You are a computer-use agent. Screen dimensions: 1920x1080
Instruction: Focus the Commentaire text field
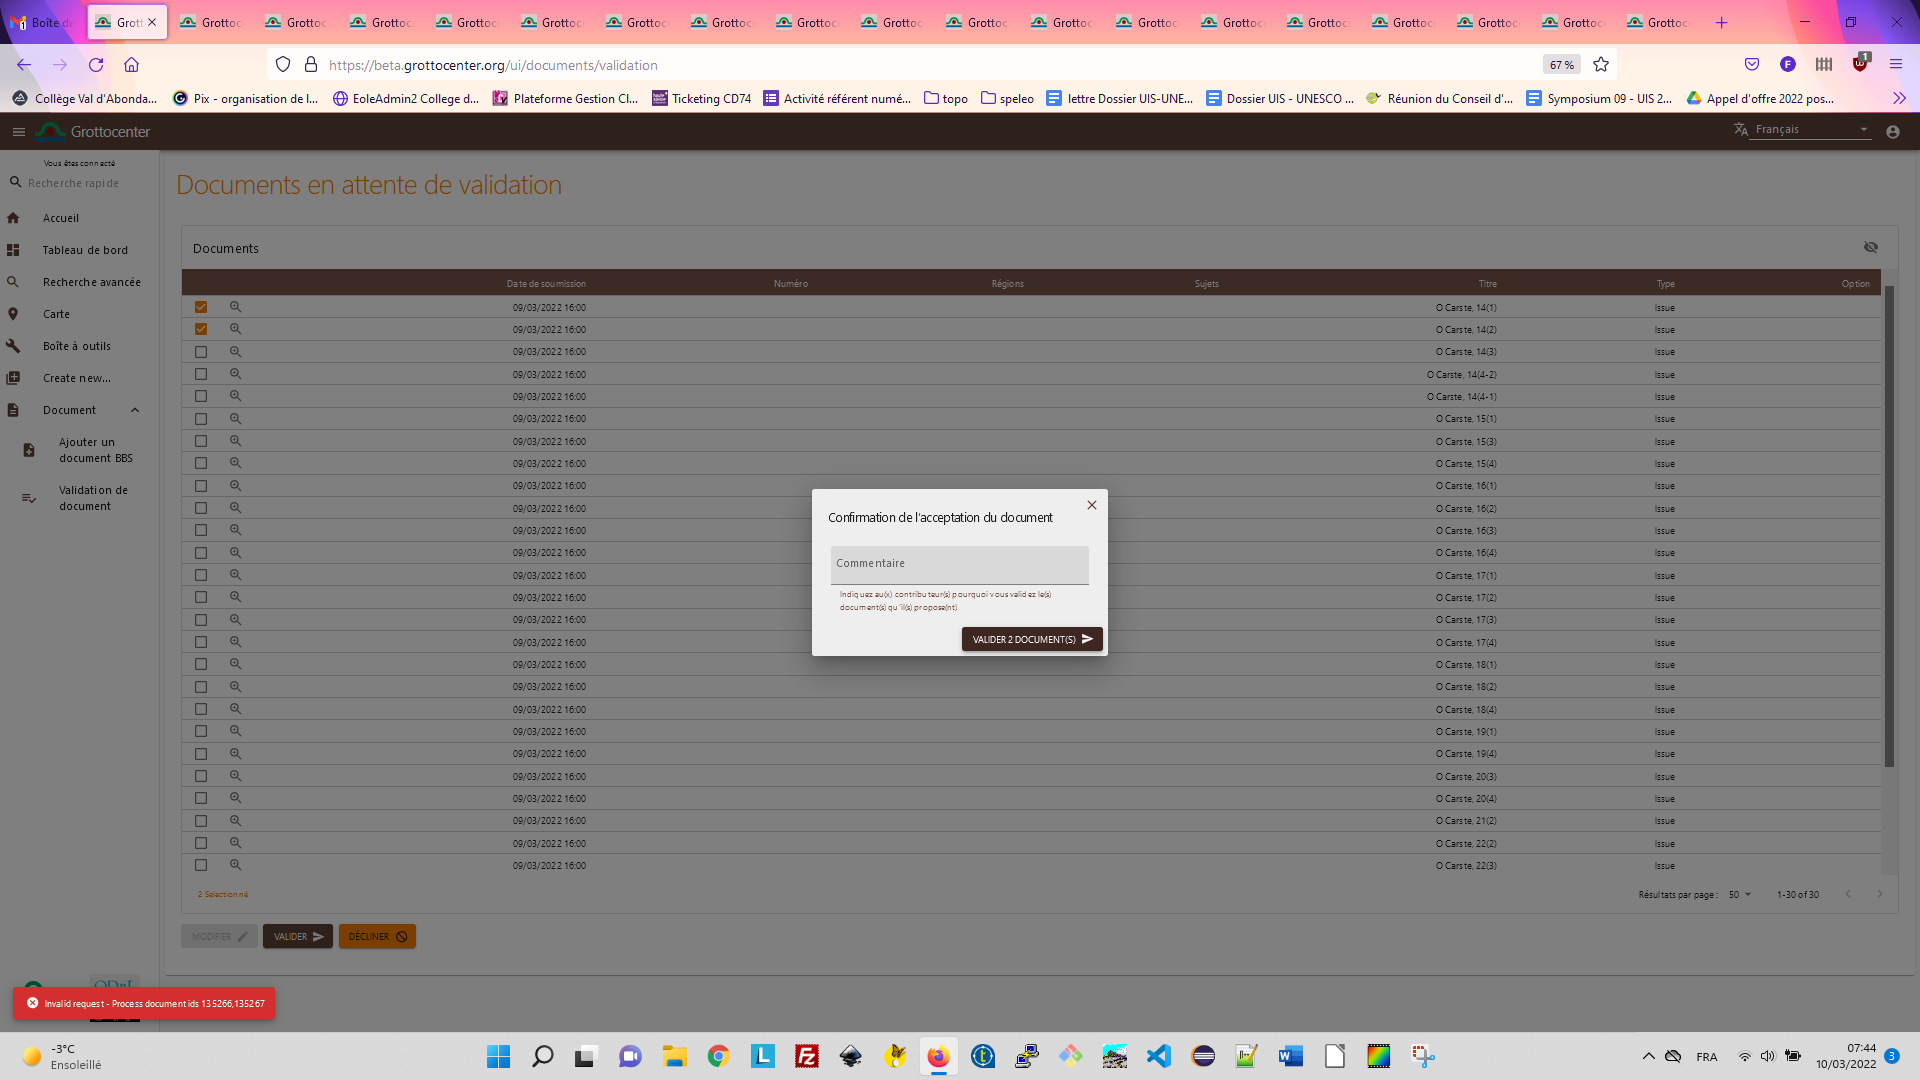click(x=959, y=565)
